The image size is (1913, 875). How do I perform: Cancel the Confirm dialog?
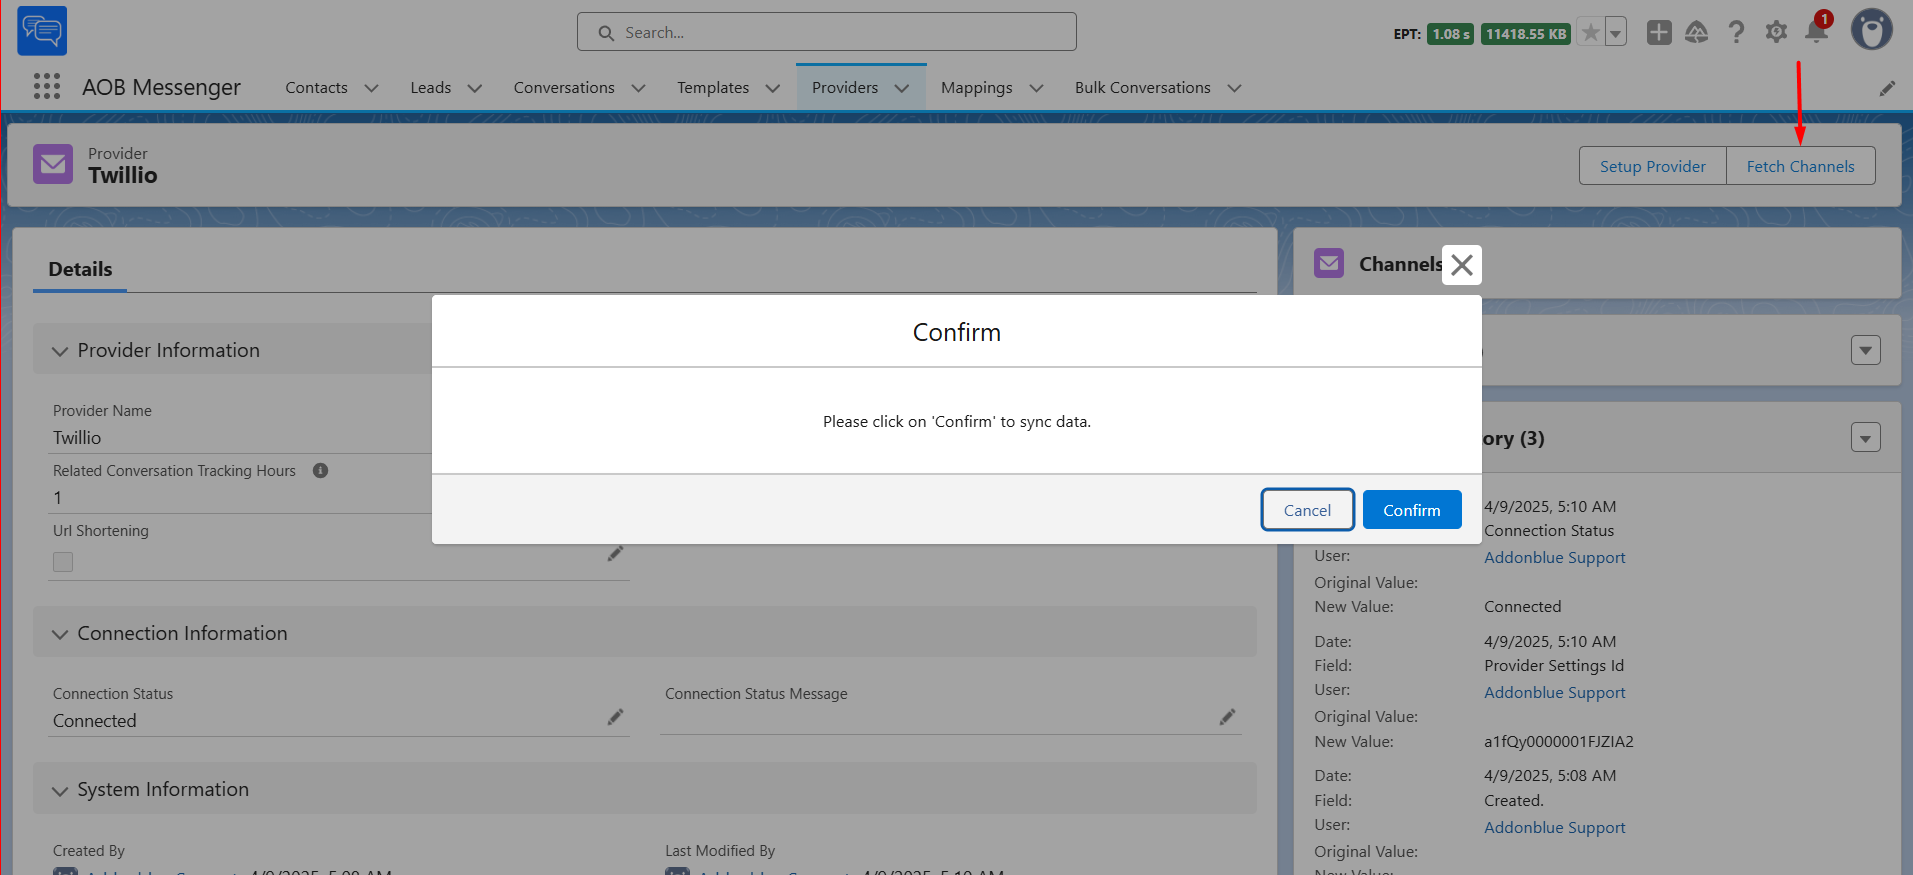(1307, 510)
